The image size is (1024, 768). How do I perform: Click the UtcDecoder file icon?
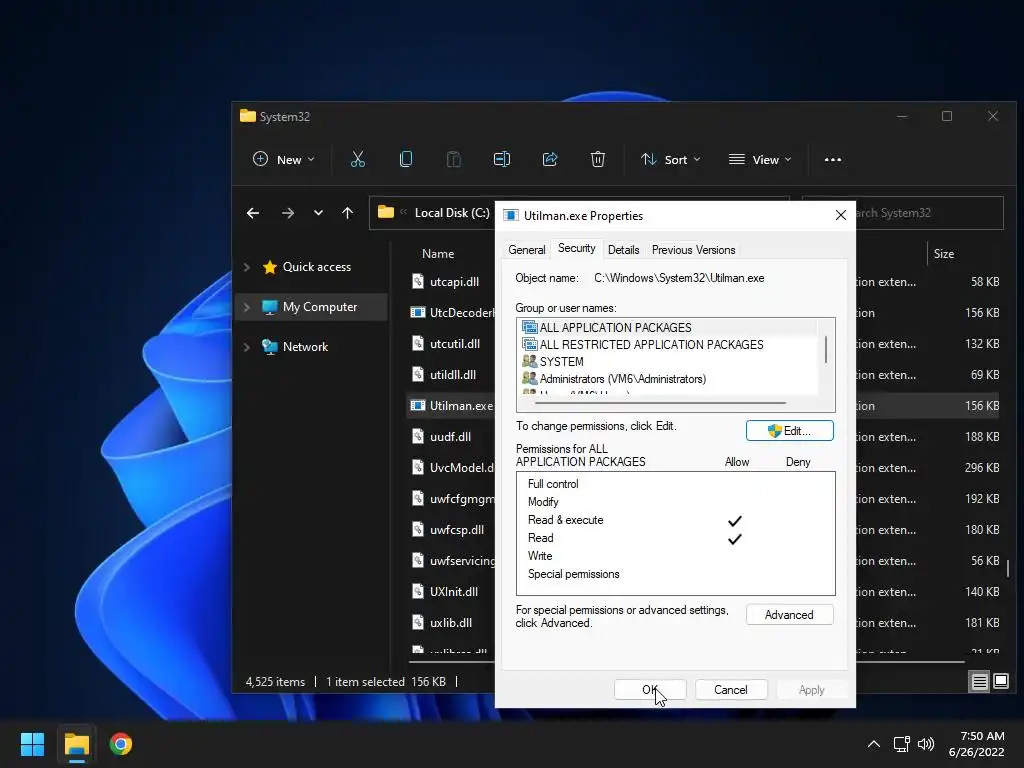418,312
